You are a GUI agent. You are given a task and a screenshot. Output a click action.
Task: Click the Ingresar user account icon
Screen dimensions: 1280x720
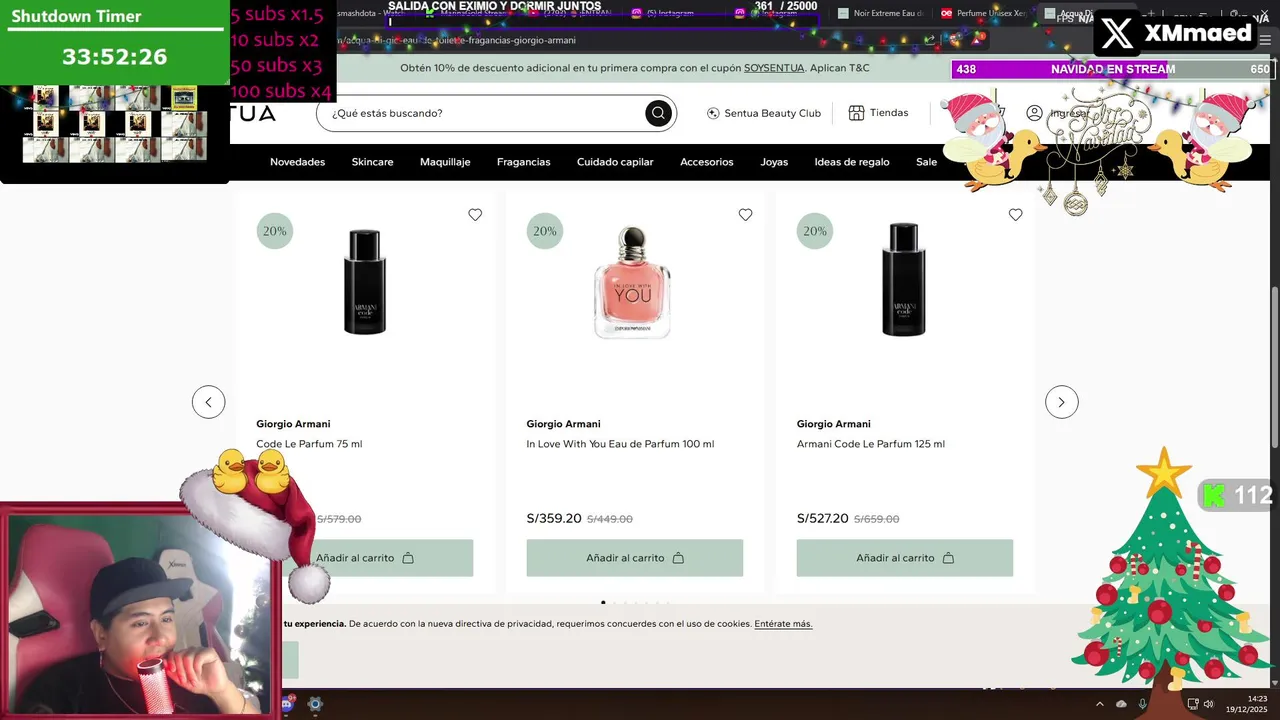pos(1034,113)
